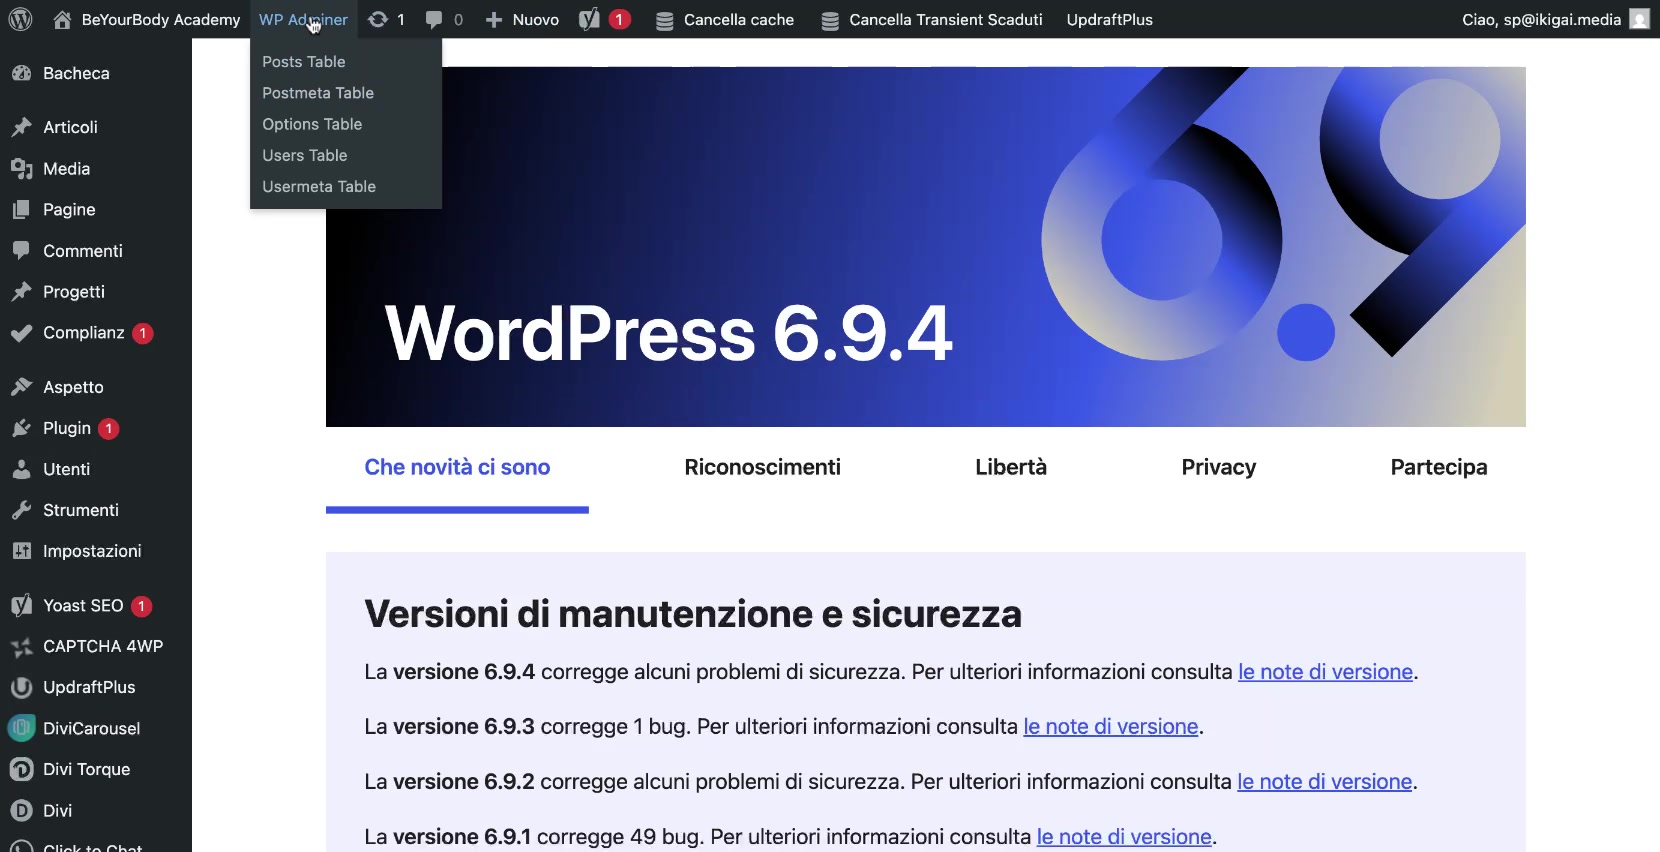Open the Plugin menu in sidebar
Image resolution: width=1660 pixels, height=852 pixels.
tap(66, 428)
